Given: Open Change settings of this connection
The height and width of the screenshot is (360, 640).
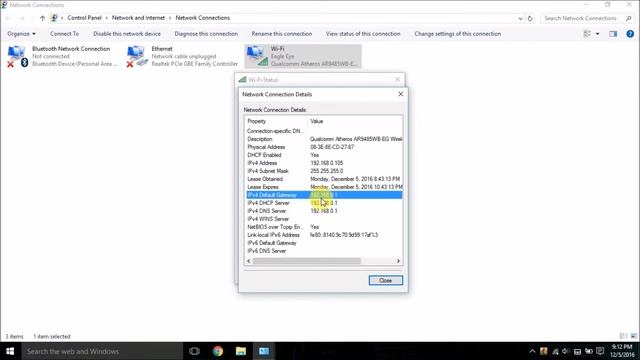Looking at the screenshot, I should pyautogui.click(x=458, y=34).
